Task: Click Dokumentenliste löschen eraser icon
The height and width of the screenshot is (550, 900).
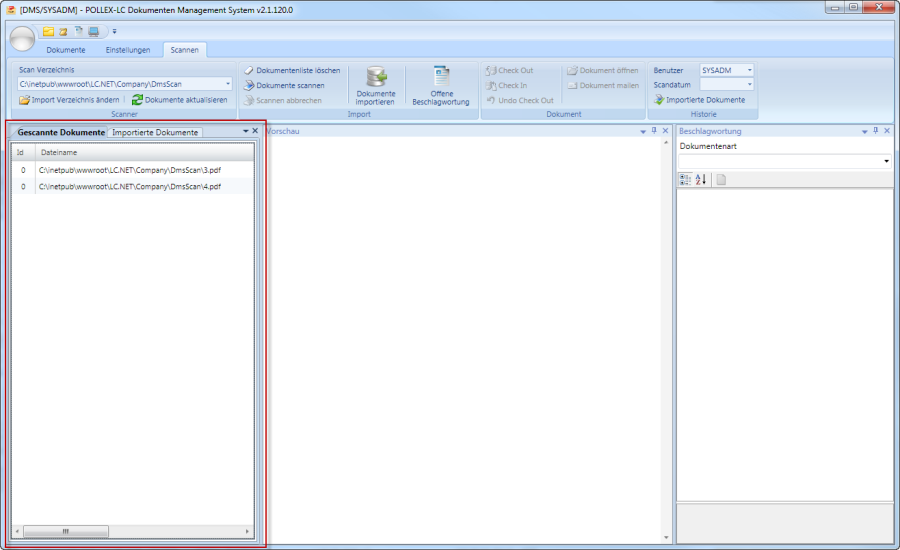Action: tap(249, 71)
